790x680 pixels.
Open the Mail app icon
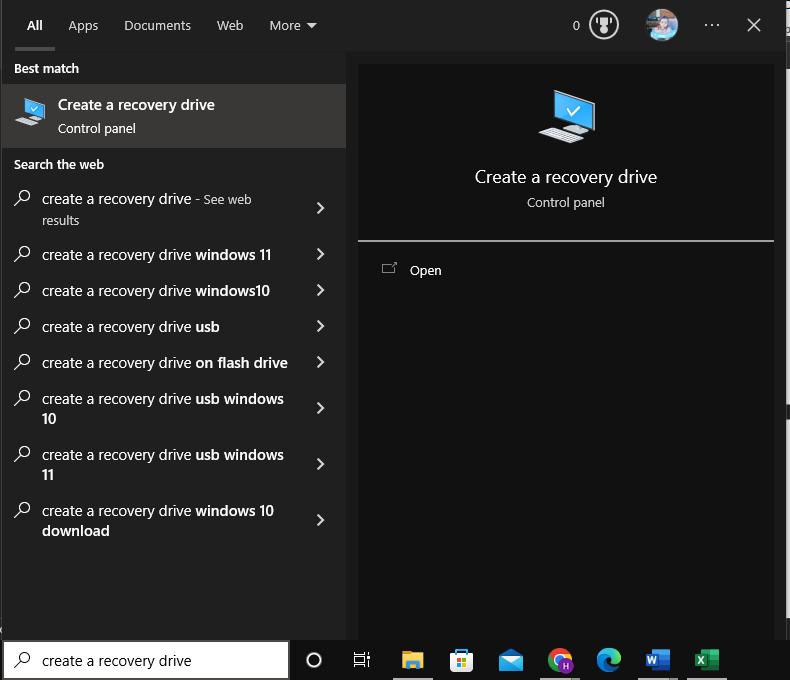(x=510, y=660)
